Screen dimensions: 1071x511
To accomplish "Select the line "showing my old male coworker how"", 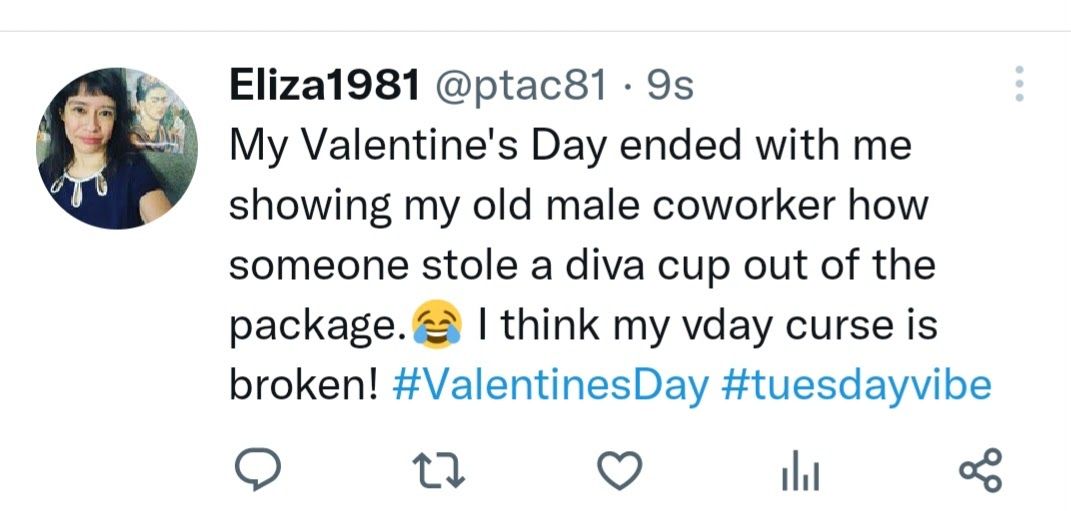I will tap(580, 207).
